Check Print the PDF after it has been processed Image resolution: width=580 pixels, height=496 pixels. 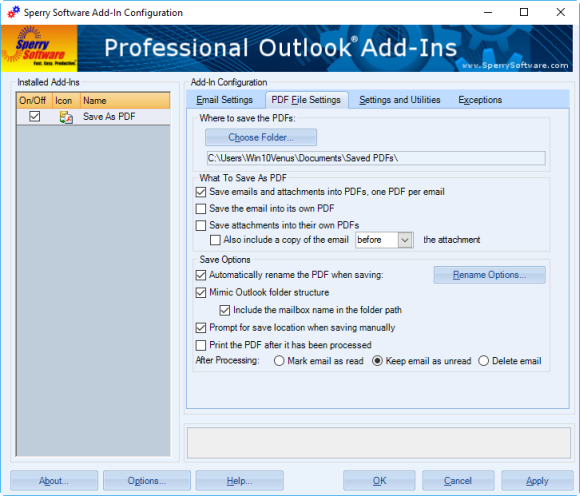pyautogui.click(x=201, y=345)
